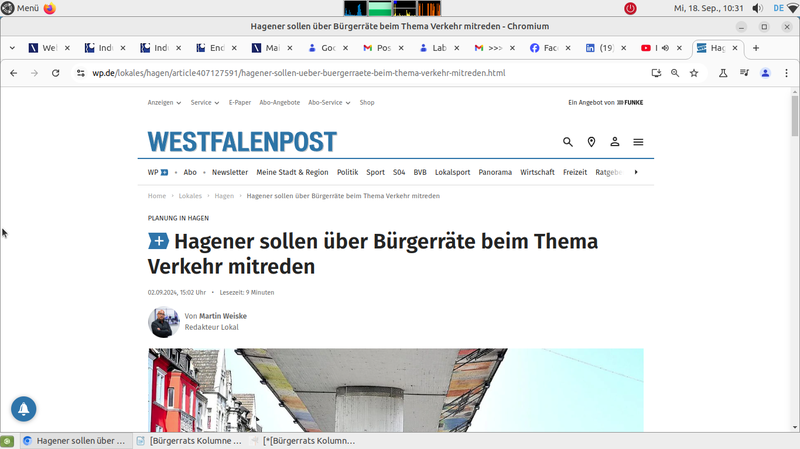Open the user account login icon
This screenshot has height=449, width=800.
(x=615, y=142)
